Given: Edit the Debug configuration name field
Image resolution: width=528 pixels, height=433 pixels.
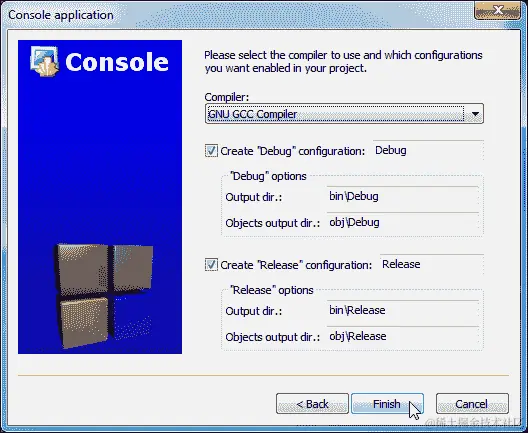Looking at the screenshot, I should (x=428, y=150).
